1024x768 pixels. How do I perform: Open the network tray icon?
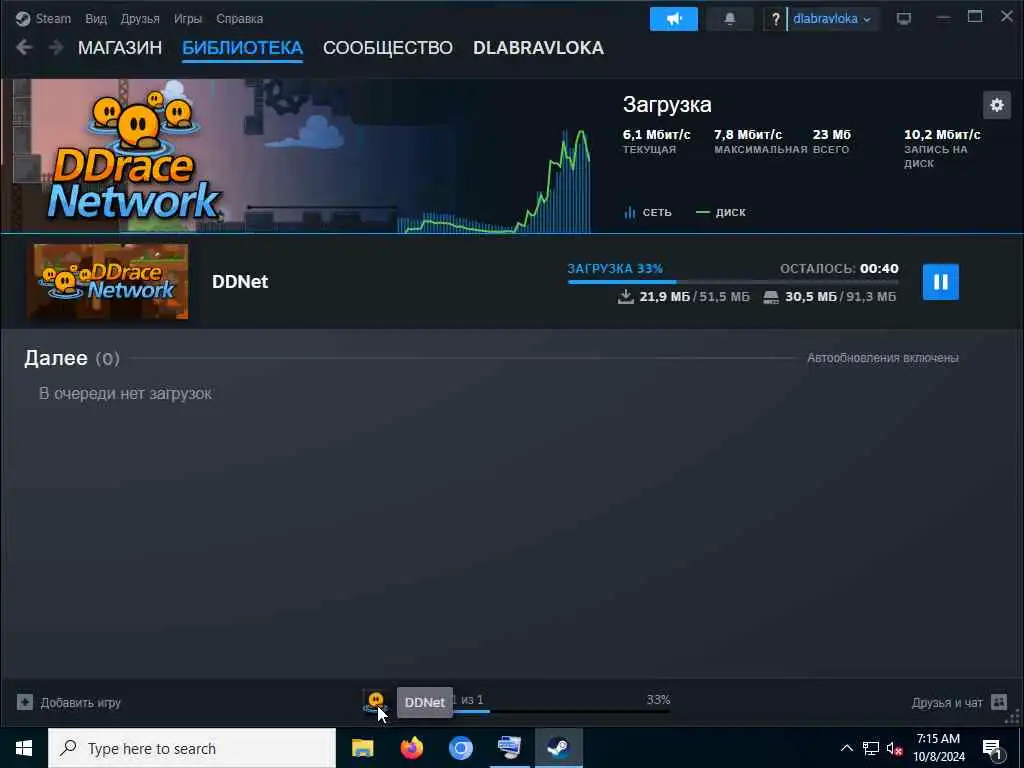click(871, 748)
